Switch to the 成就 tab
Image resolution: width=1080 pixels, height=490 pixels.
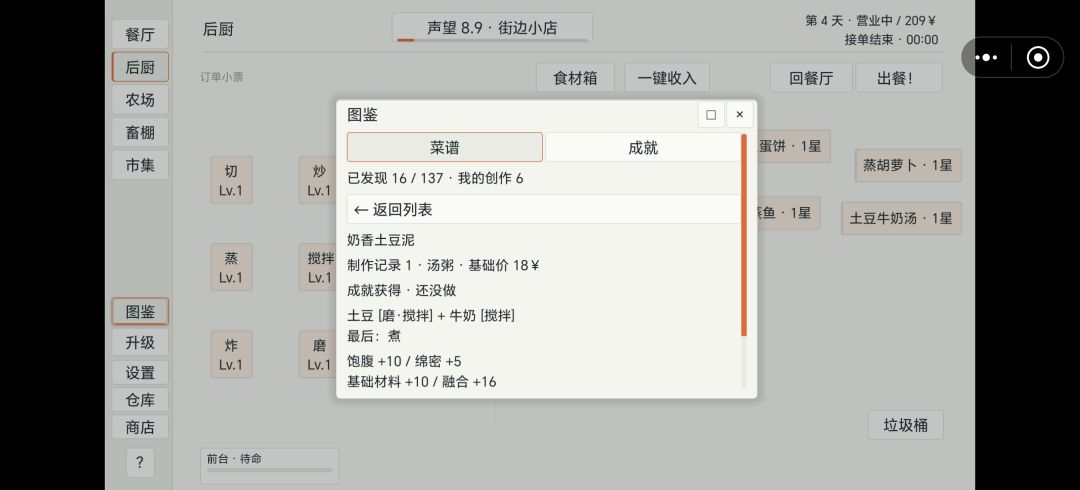coord(643,147)
